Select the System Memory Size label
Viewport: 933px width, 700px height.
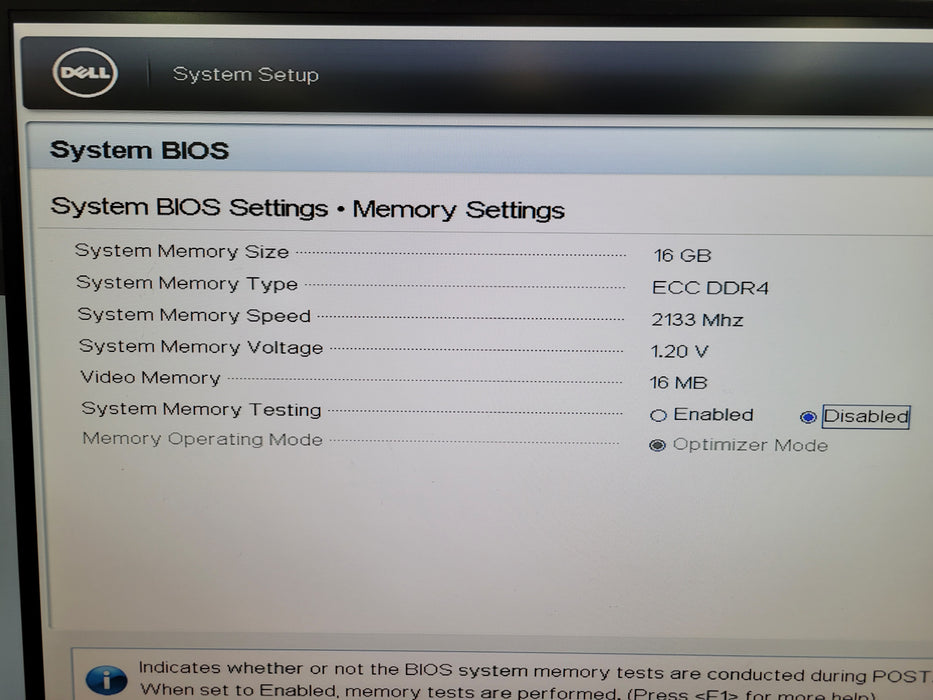tap(182, 252)
